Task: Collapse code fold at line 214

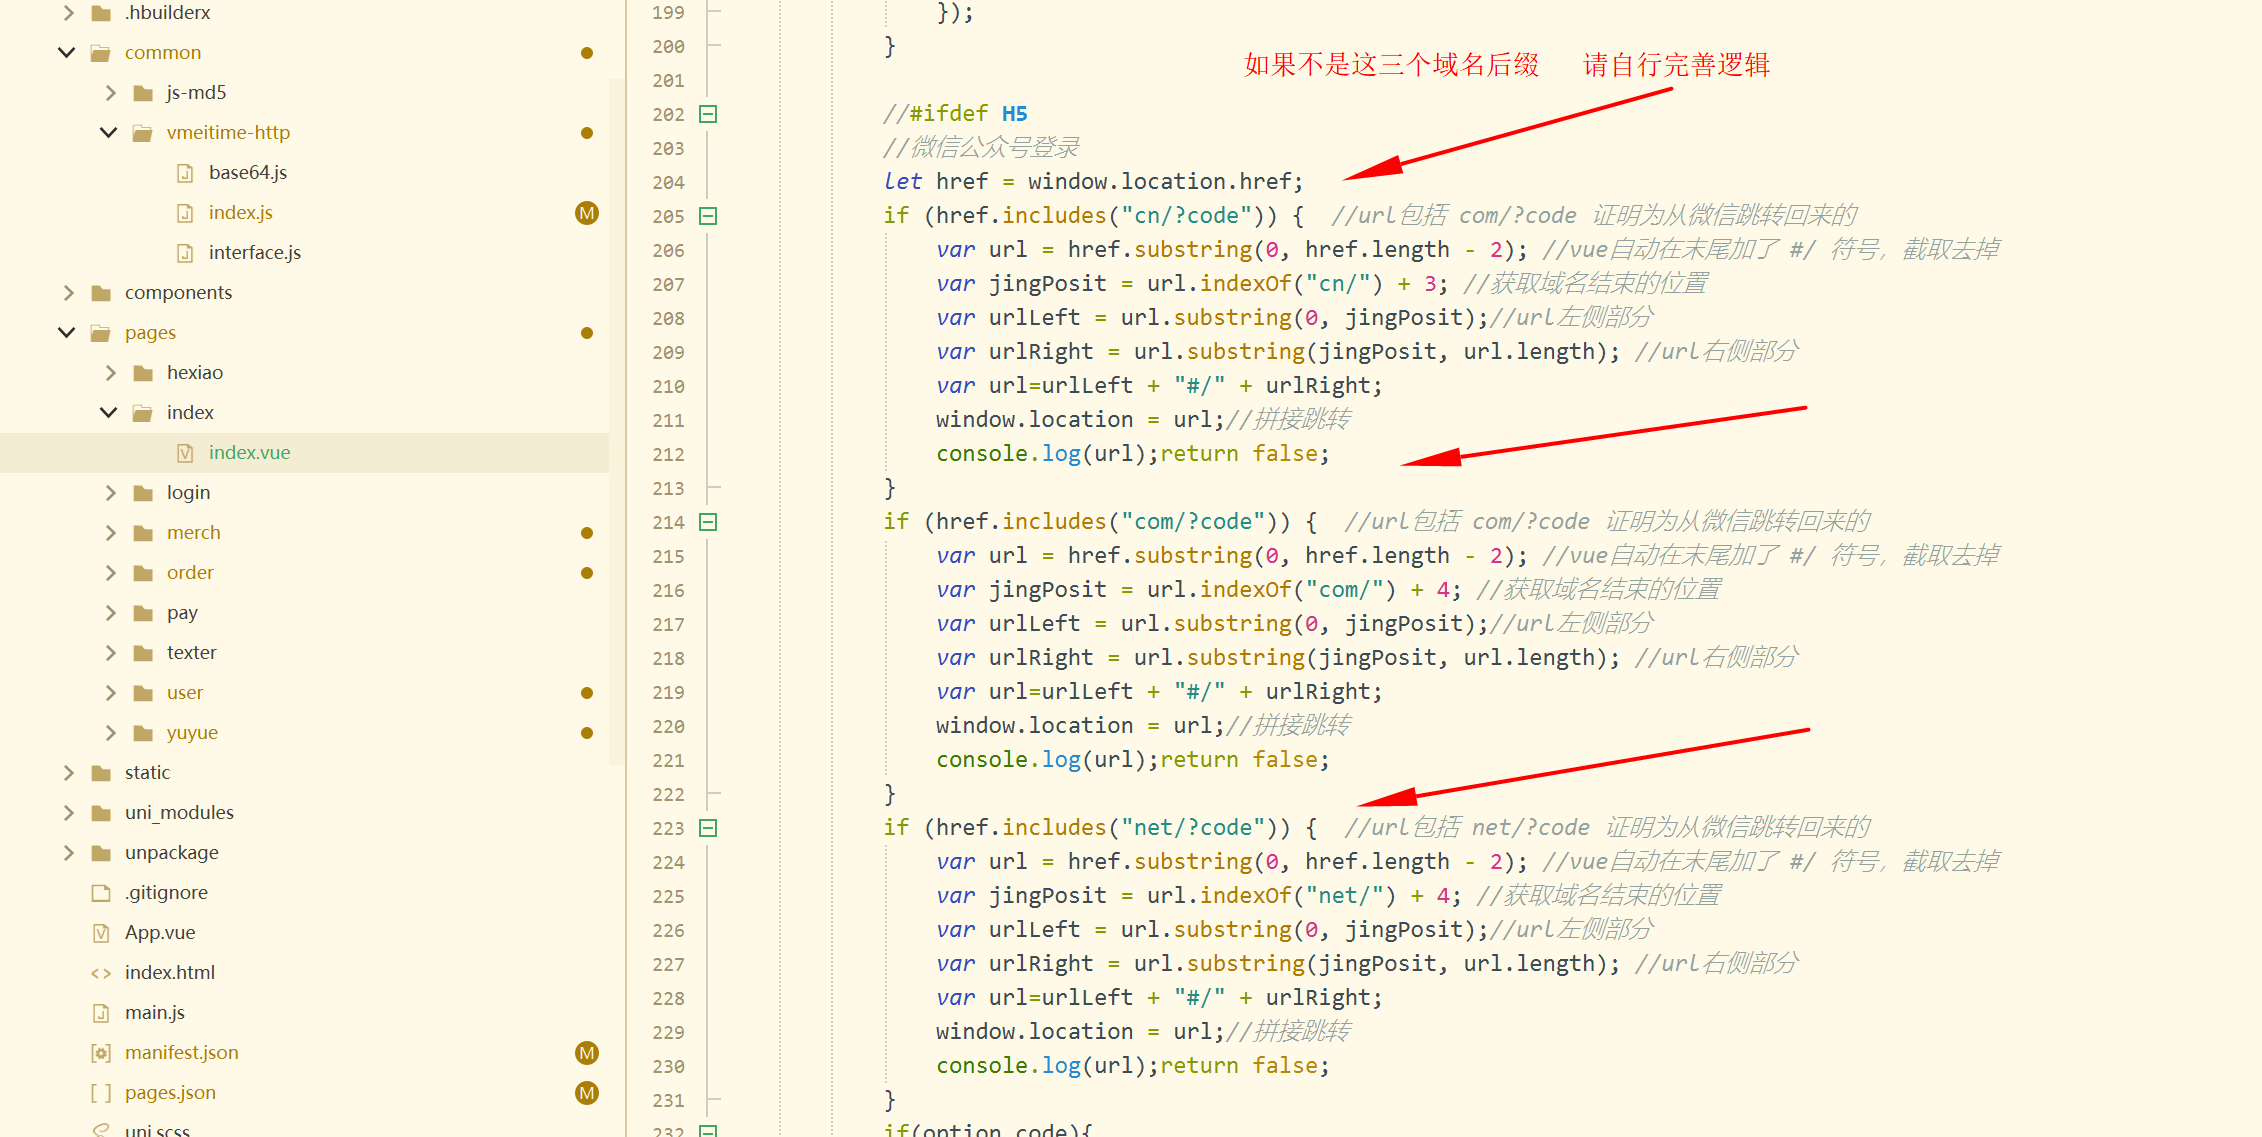Action: pos(708,522)
